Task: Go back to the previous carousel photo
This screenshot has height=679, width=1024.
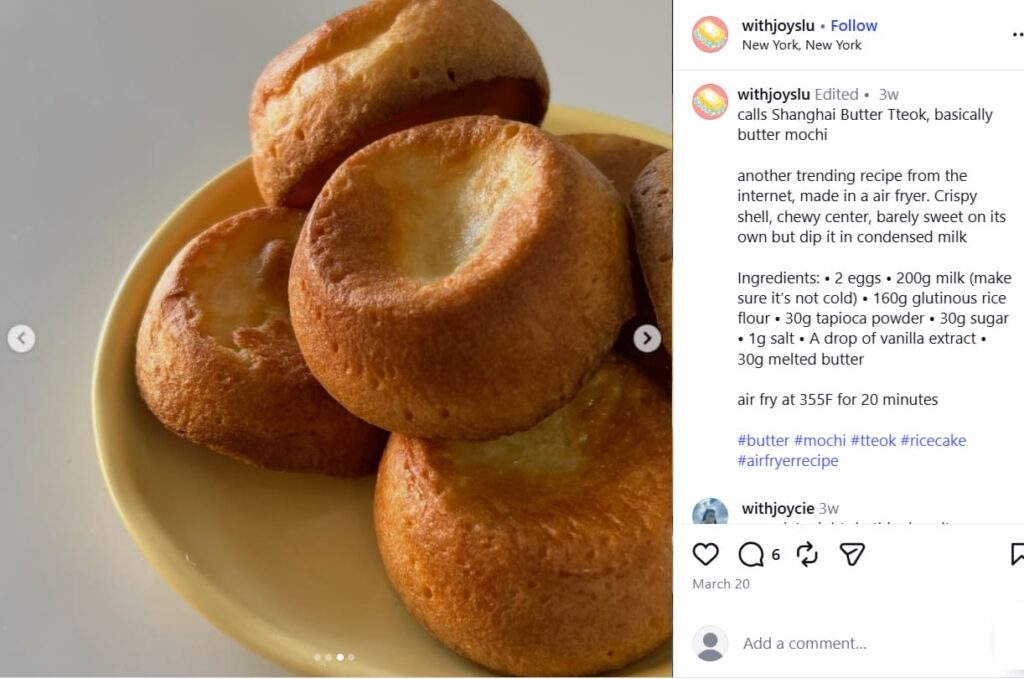Action: [21, 339]
